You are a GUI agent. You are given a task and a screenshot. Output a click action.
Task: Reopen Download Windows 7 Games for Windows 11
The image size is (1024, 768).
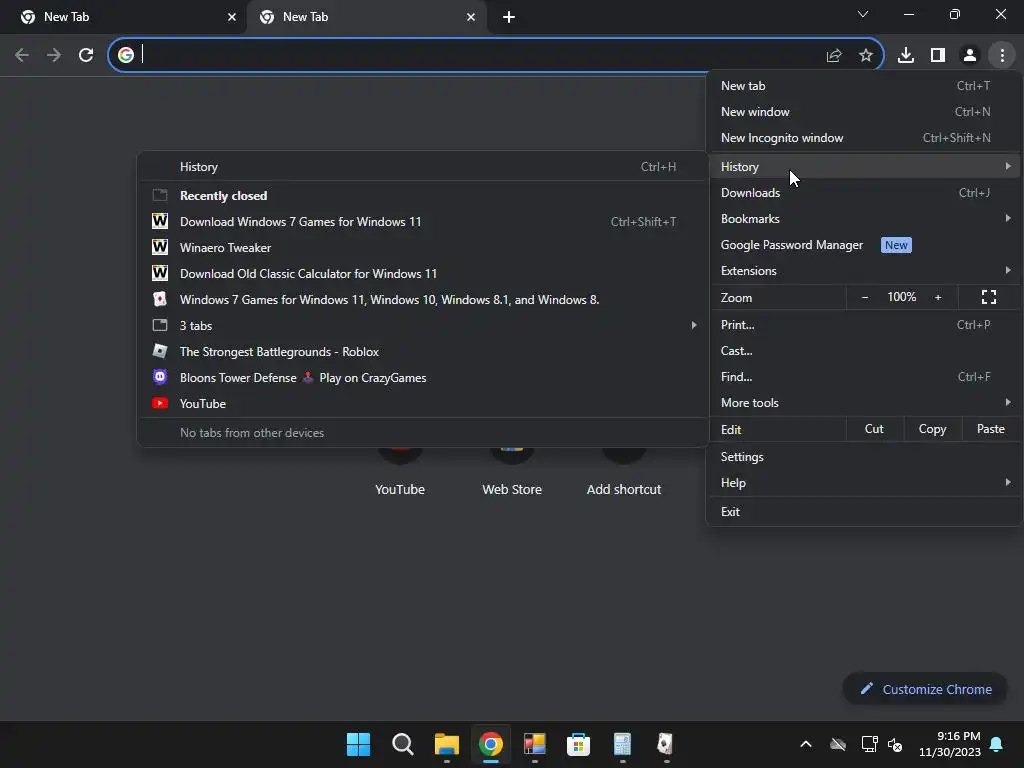pyautogui.click(x=423, y=221)
